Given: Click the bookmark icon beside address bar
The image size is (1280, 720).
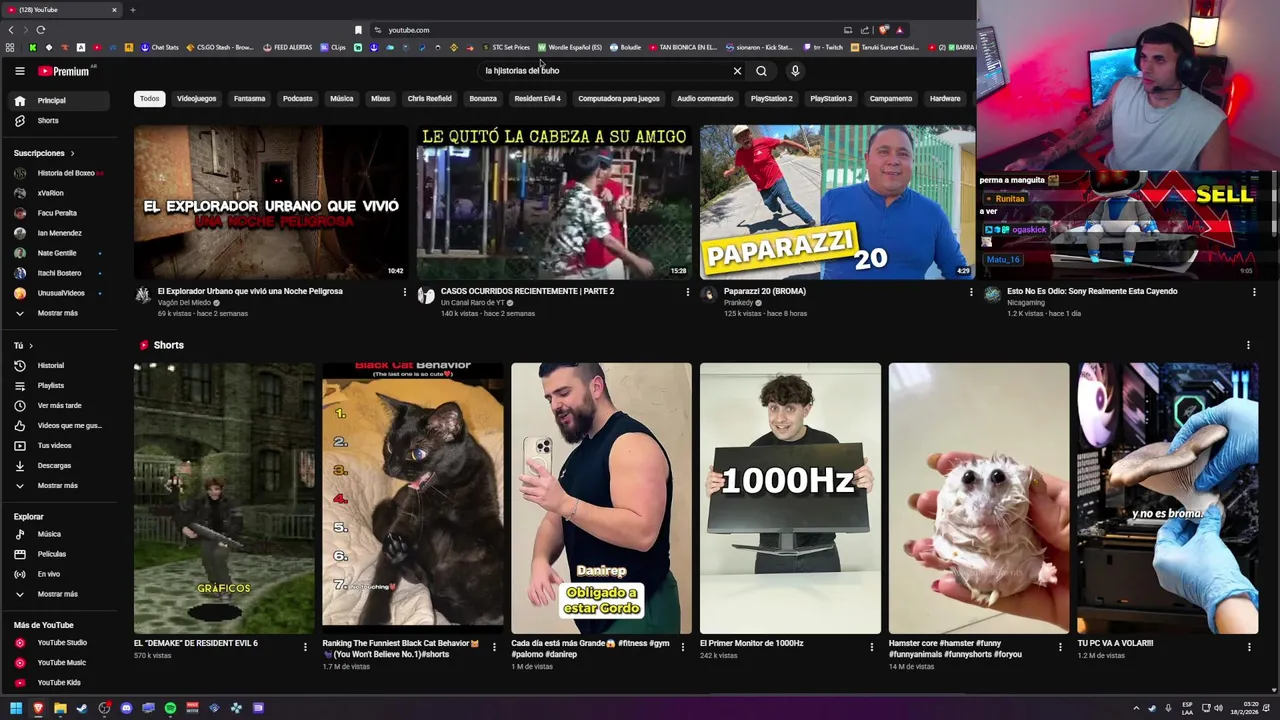Looking at the screenshot, I should point(358,30).
